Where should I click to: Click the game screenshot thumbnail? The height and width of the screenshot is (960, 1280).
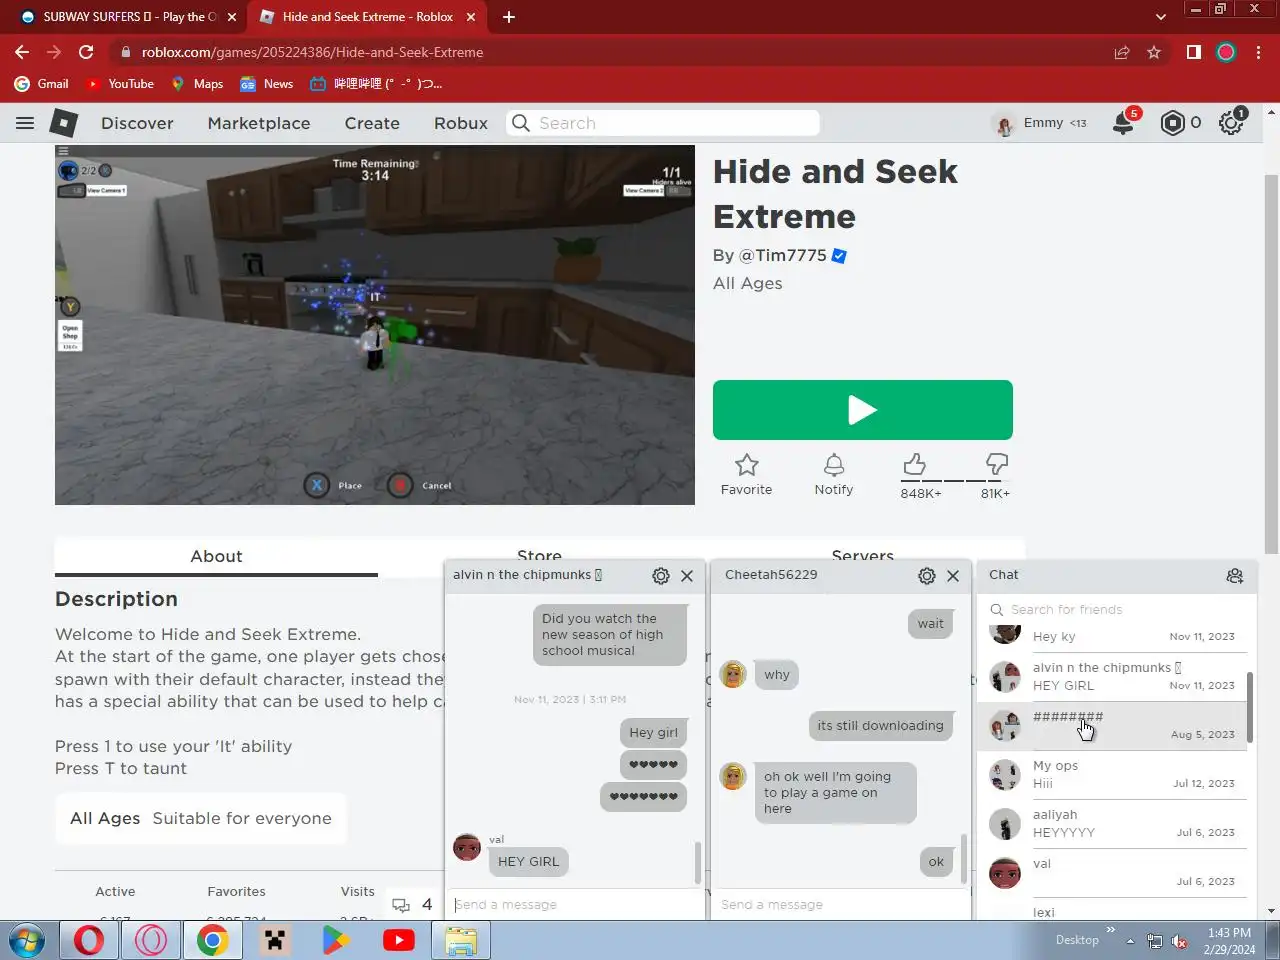375,325
